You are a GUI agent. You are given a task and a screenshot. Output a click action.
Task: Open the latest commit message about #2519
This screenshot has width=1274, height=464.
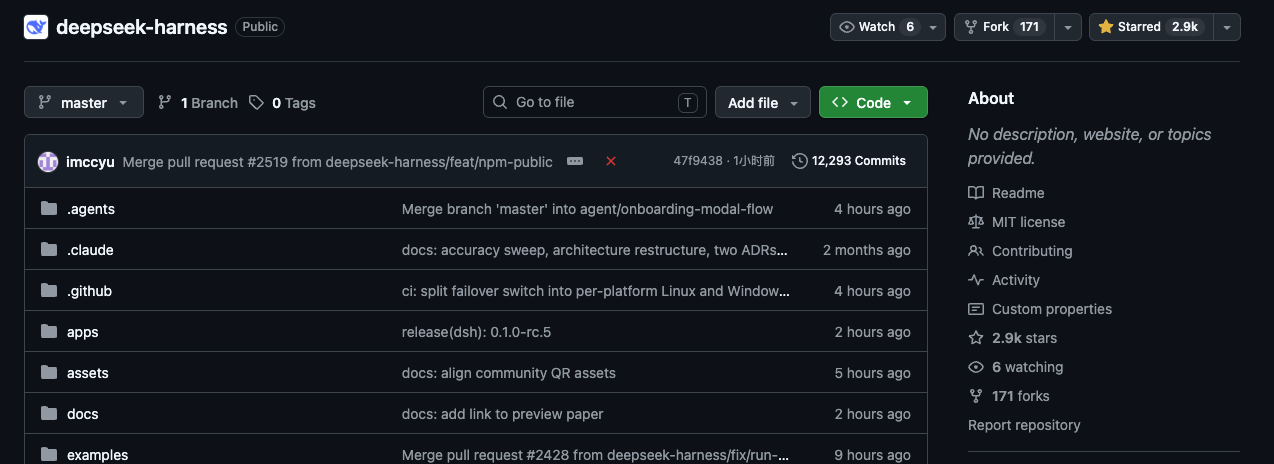(x=337, y=161)
